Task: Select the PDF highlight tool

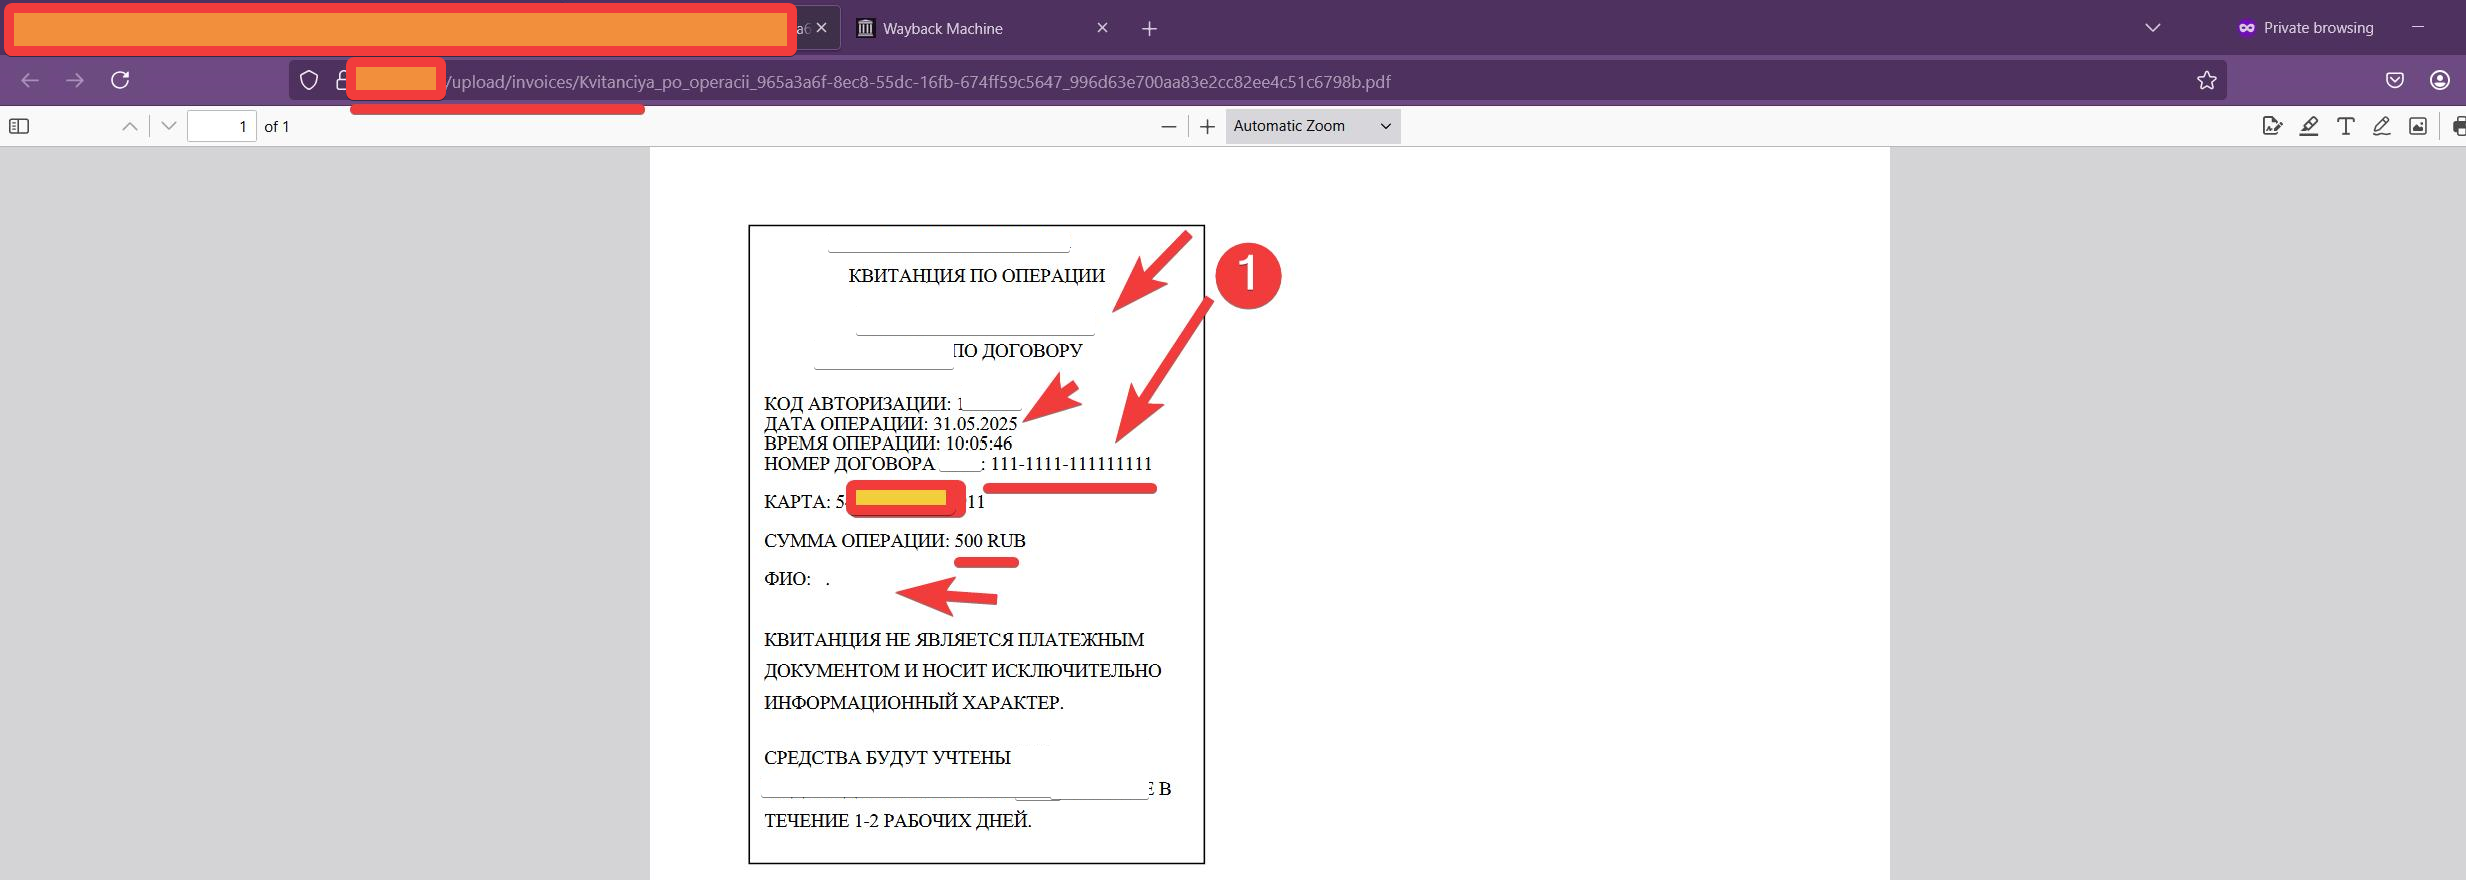Action: pyautogui.click(x=2309, y=126)
